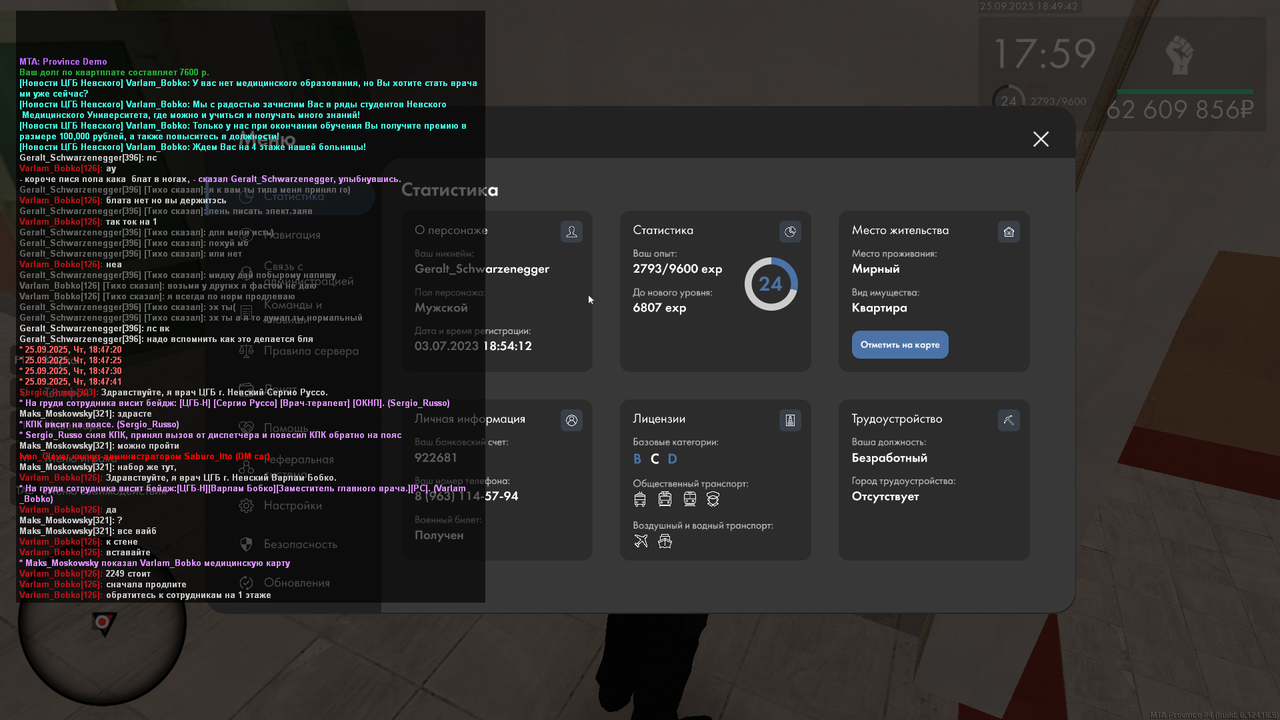Click the scales icon beside Правила сервера
Viewport: 1280px width, 720px height.
point(246,351)
